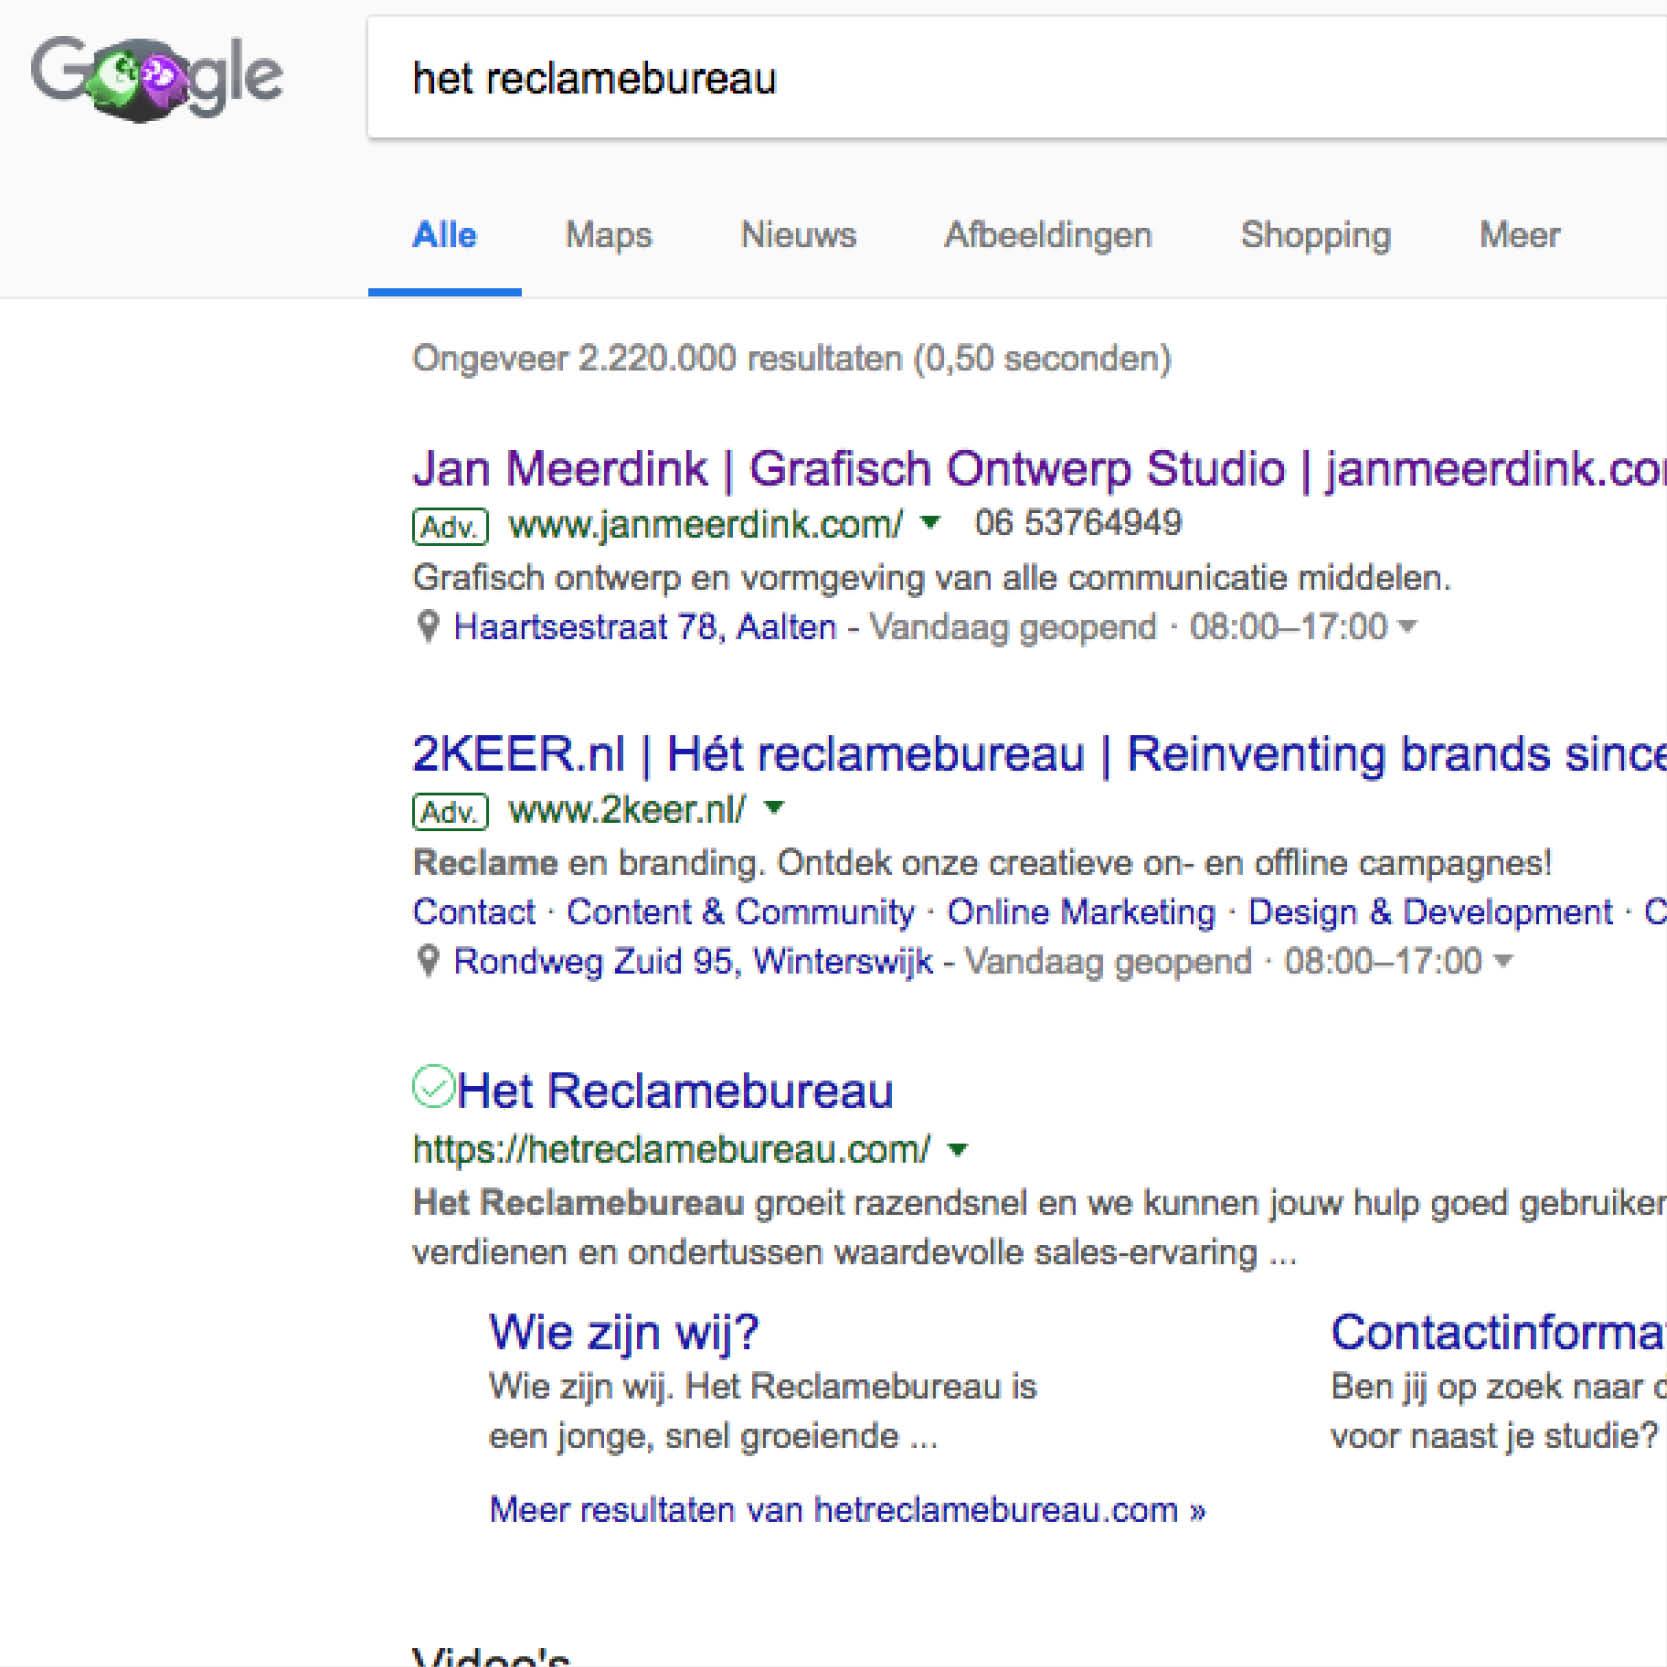Click the green checkmark beside Het Reclamebureau
The image size is (1667, 1667).
tap(433, 1087)
